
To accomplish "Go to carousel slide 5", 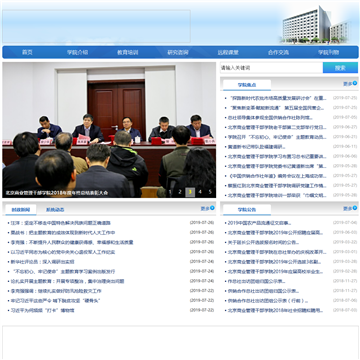I will pos(210,192).
